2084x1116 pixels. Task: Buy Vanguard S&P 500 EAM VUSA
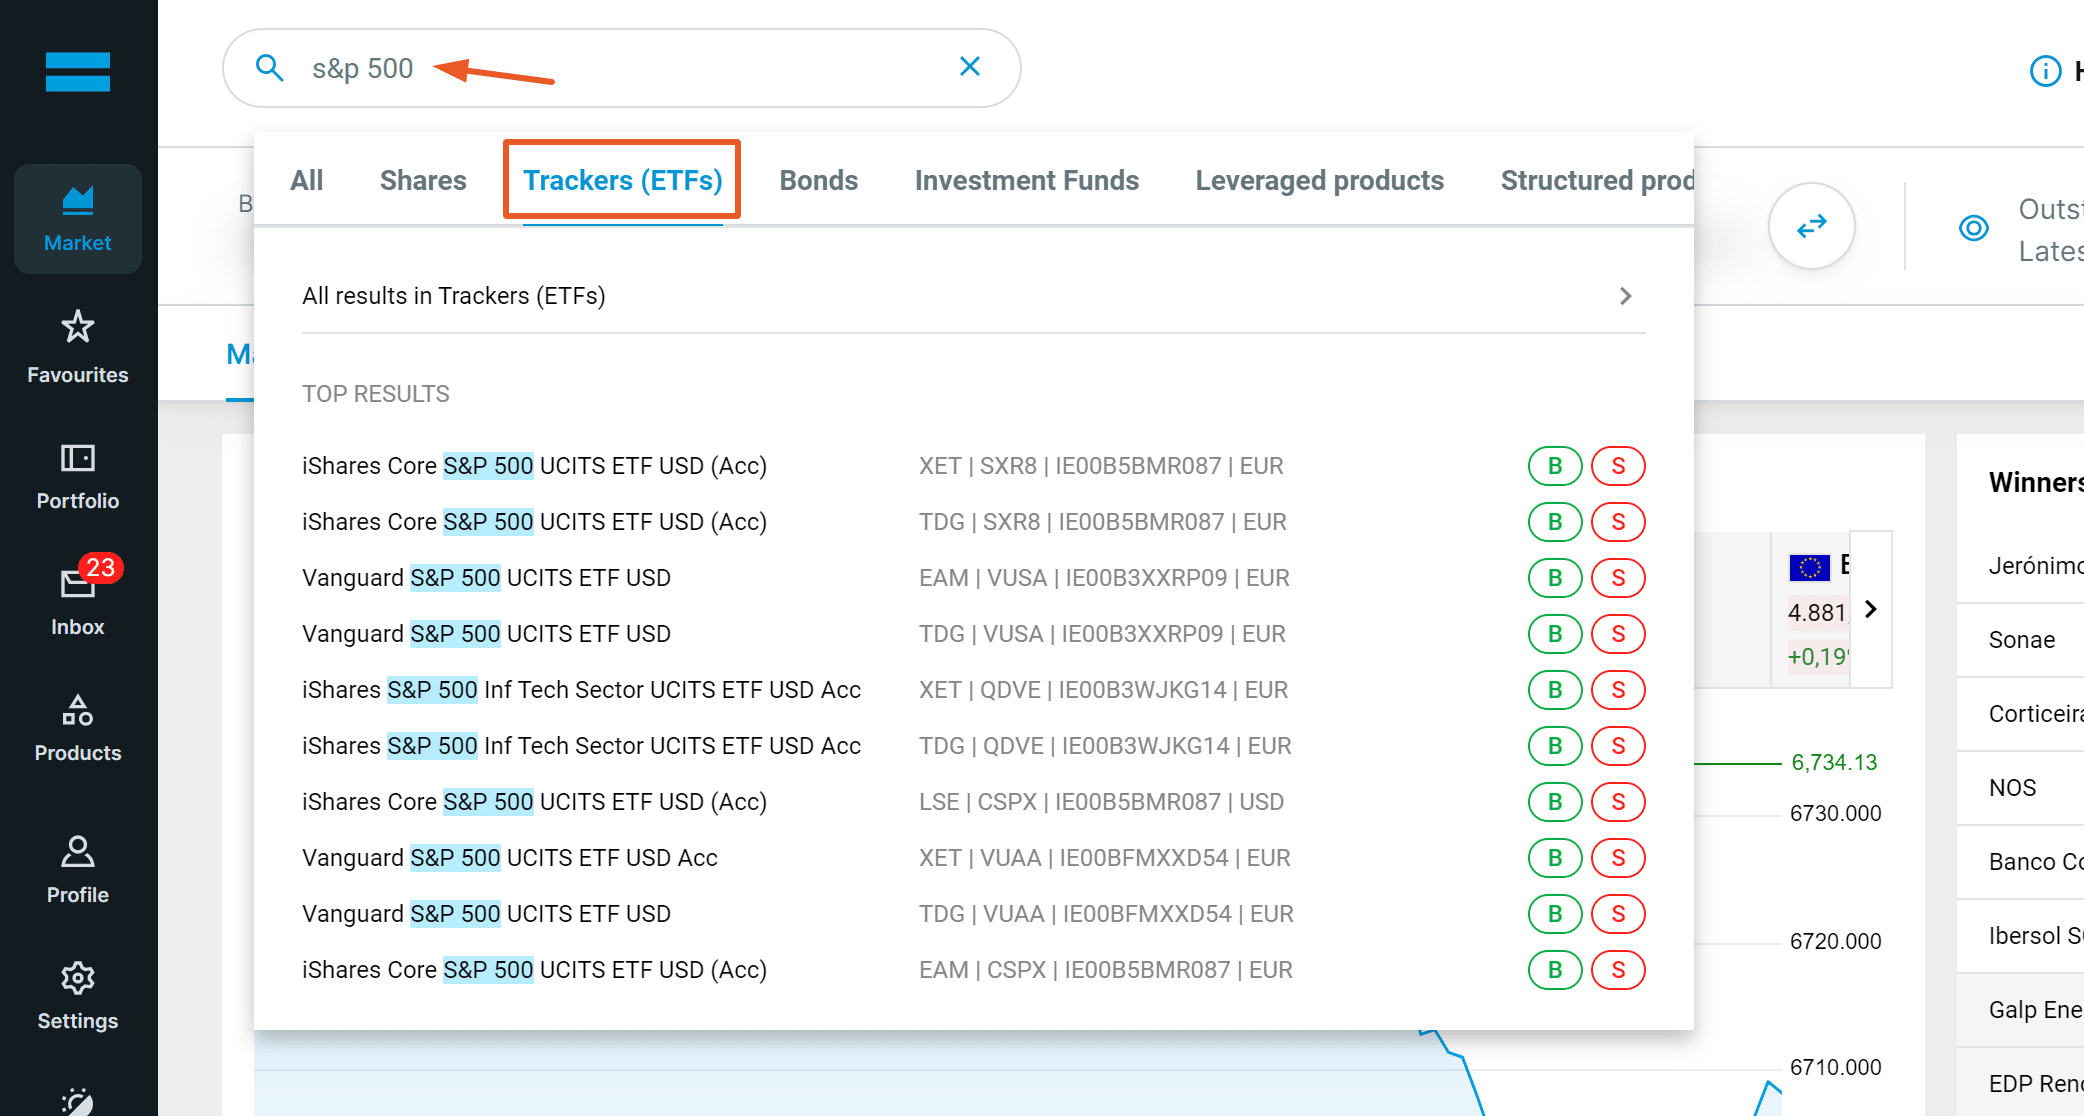click(x=1555, y=578)
